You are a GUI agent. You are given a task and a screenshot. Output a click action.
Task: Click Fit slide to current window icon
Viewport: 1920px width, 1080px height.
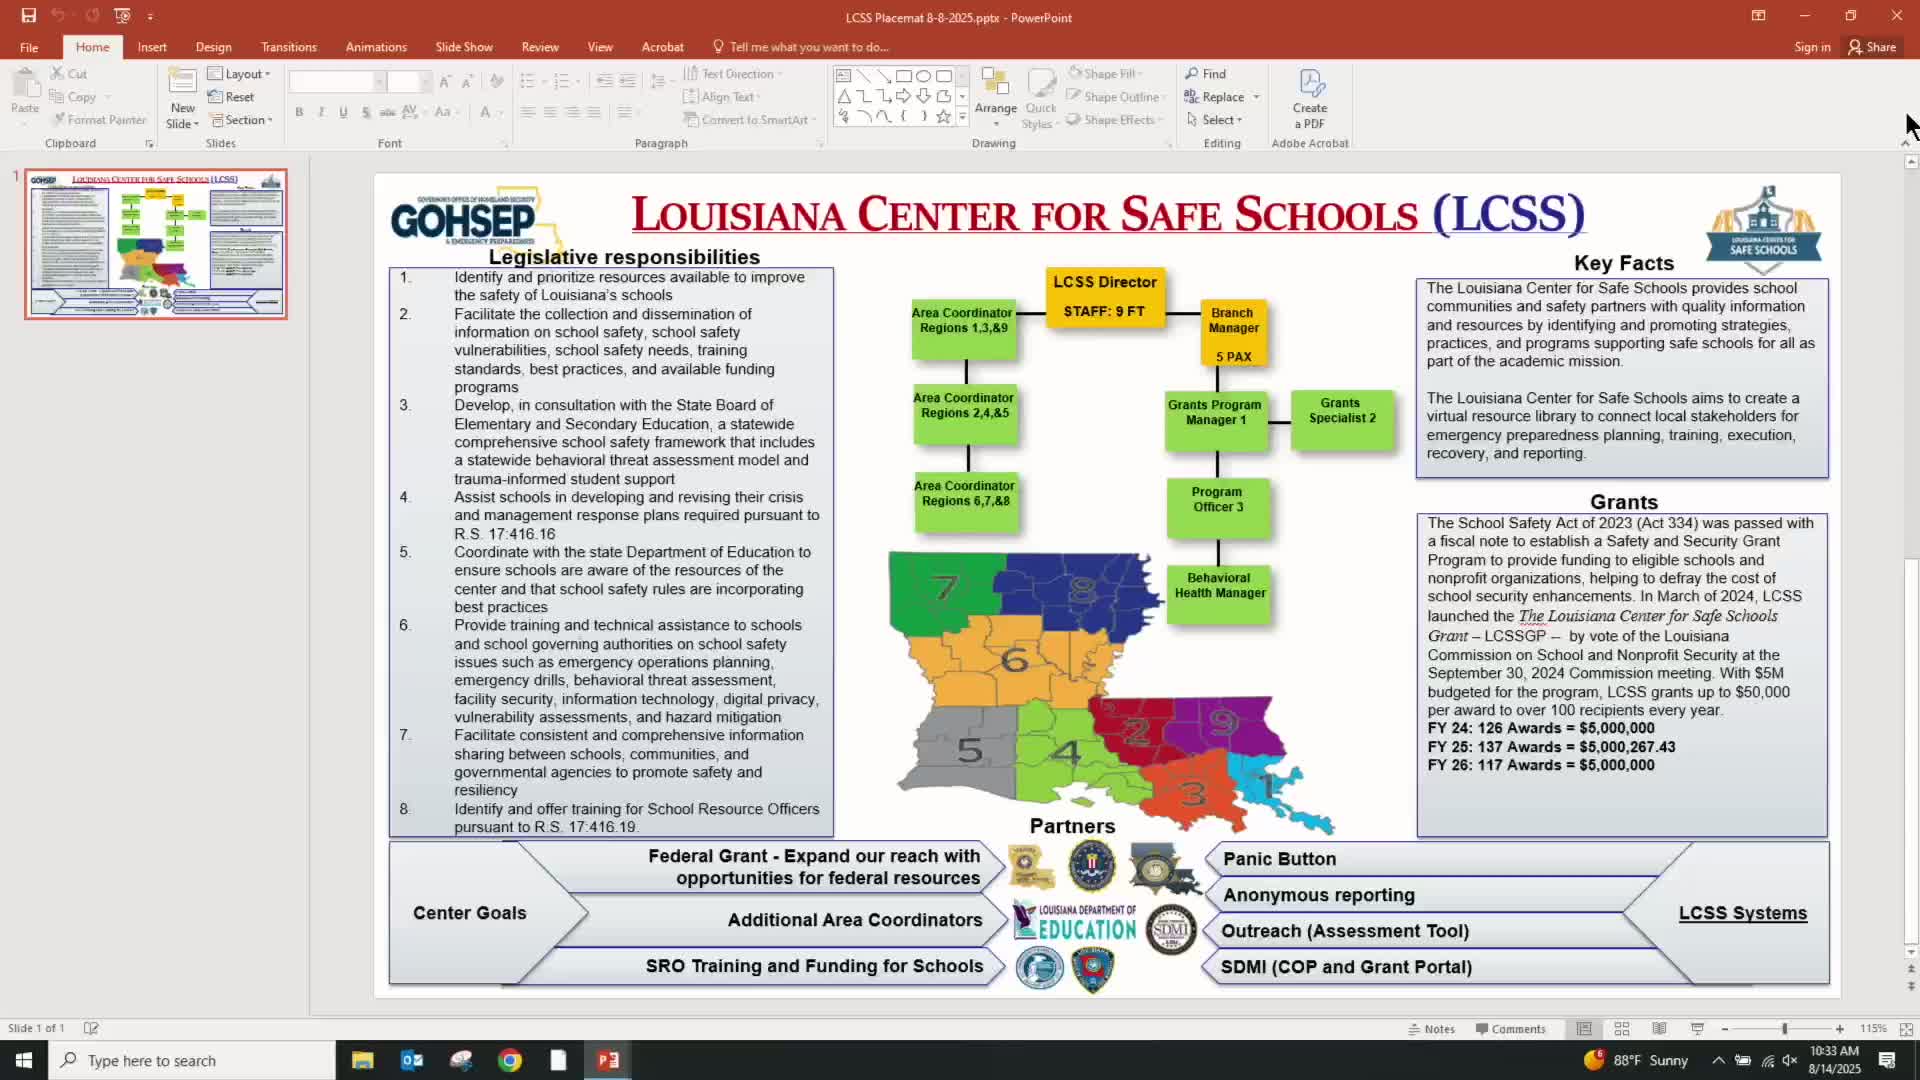[1906, 1029]
